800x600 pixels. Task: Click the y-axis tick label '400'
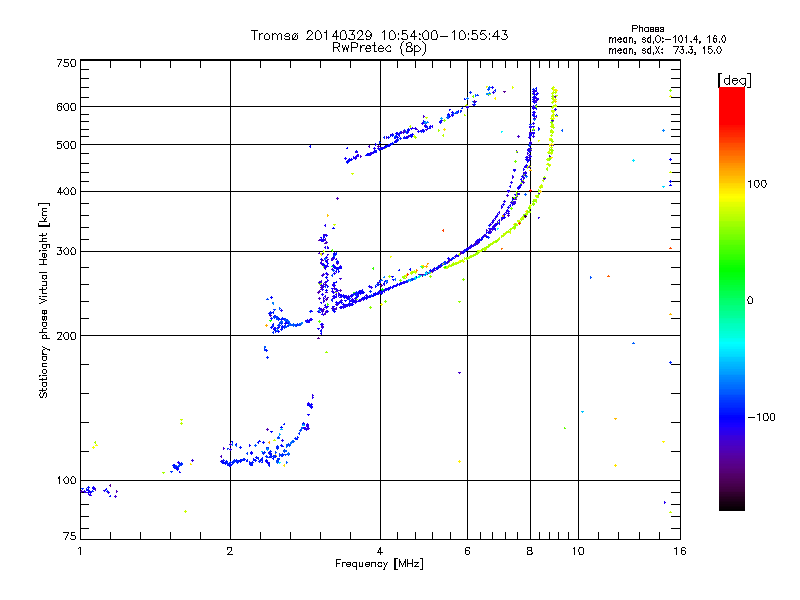pyautogui.click(x=66, y=192)
